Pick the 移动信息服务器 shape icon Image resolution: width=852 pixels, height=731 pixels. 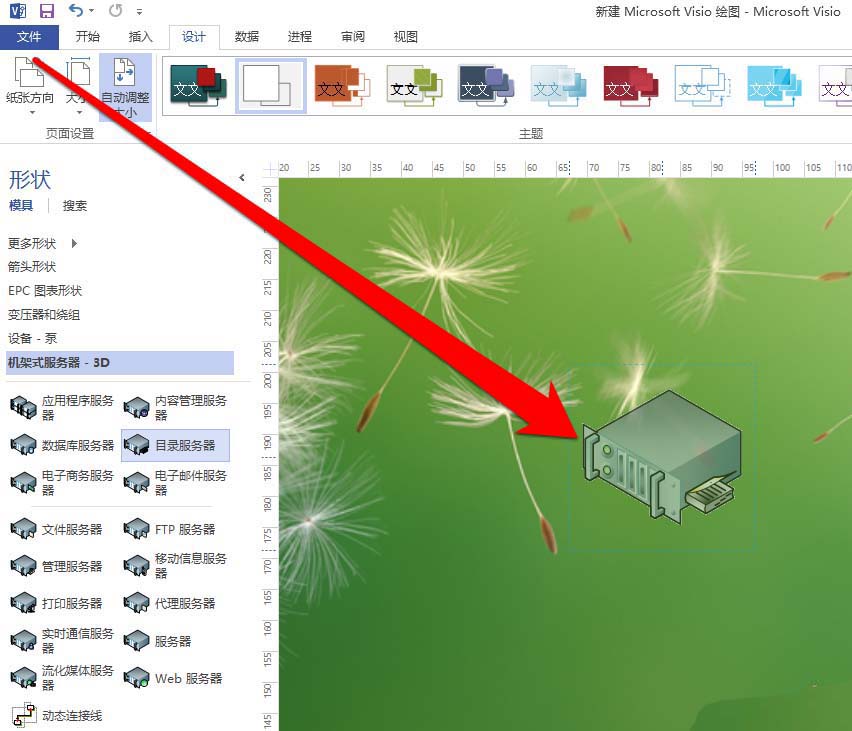tap(136, 566)
